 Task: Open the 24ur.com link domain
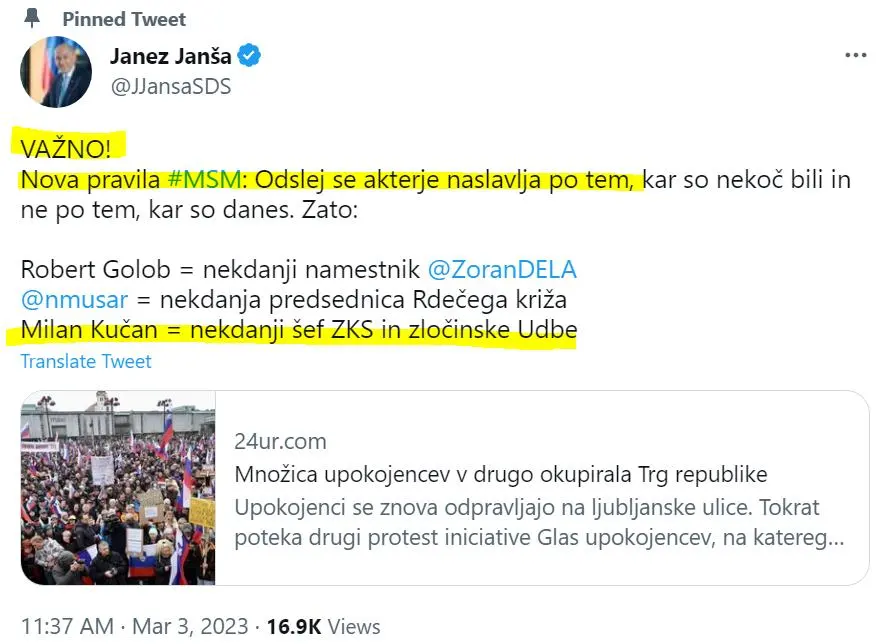coord(280,441)
